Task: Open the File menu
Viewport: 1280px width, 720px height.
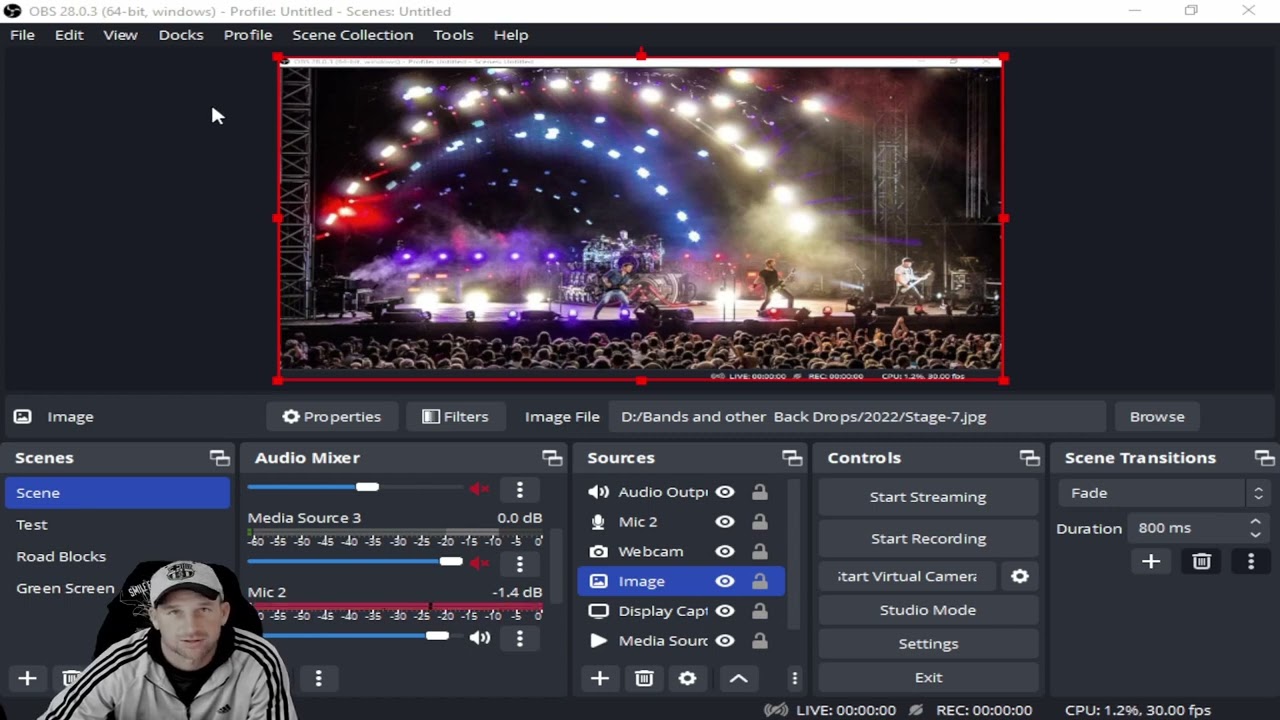Action: tap(22, 34)
